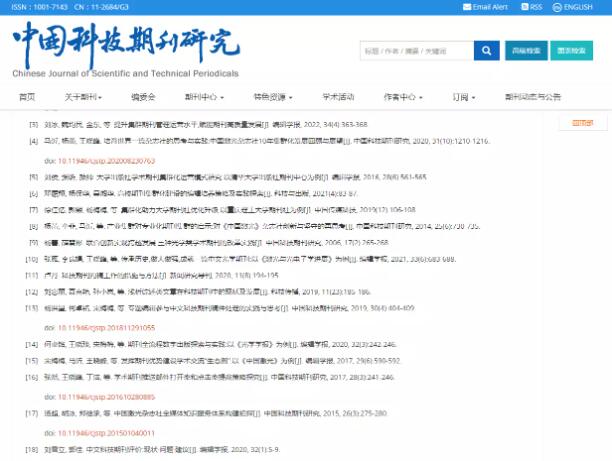Screen dimensions: 612x461
Task: Click the CN: 11-2684/G3 text
Action: 101,7
